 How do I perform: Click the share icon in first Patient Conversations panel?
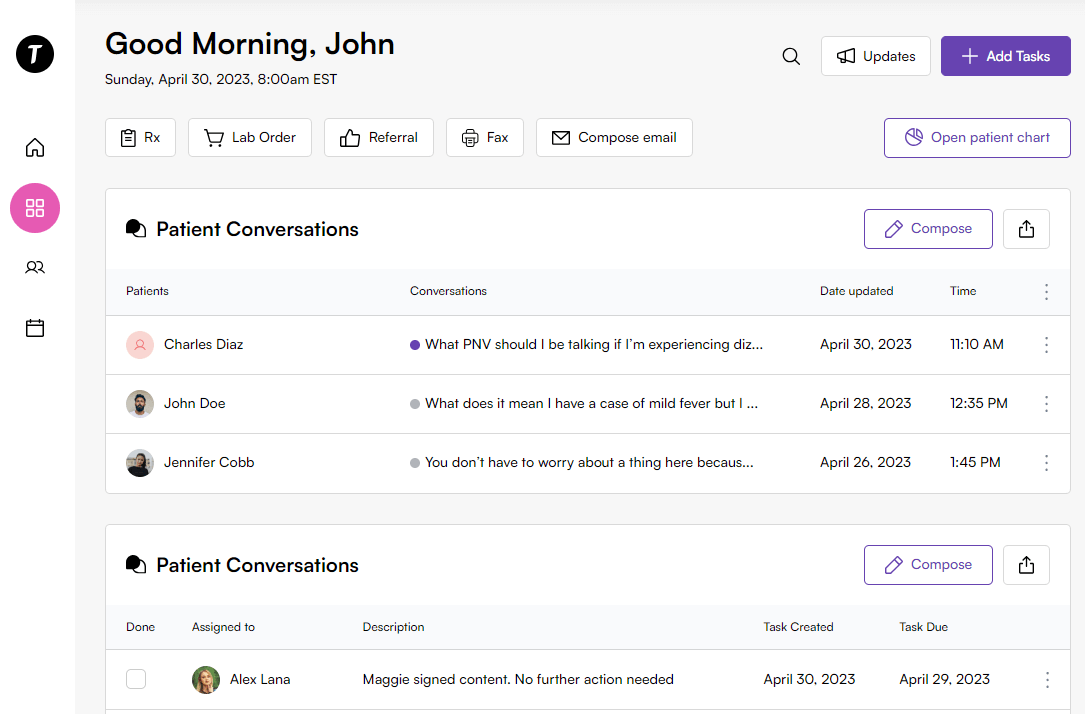1026,229
